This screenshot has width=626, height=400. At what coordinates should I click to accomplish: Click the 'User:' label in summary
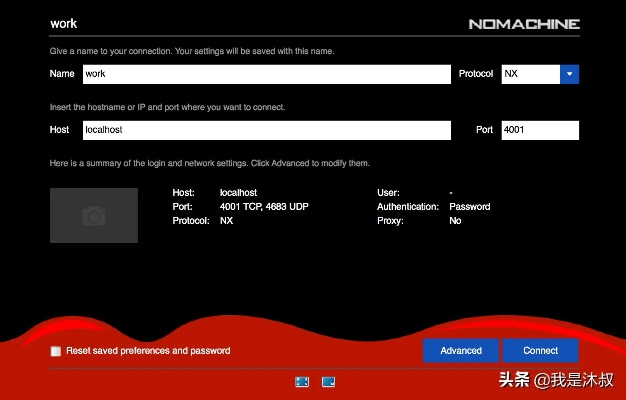pyautogui.click(x=388, y=193)
